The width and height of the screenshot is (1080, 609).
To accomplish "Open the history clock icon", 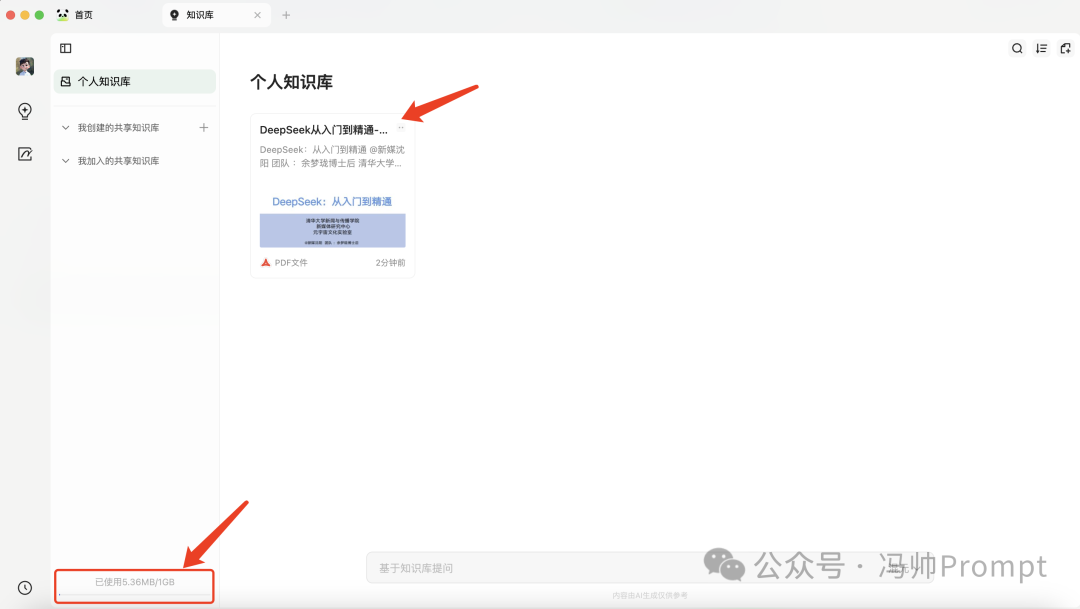I will point(25,588).
